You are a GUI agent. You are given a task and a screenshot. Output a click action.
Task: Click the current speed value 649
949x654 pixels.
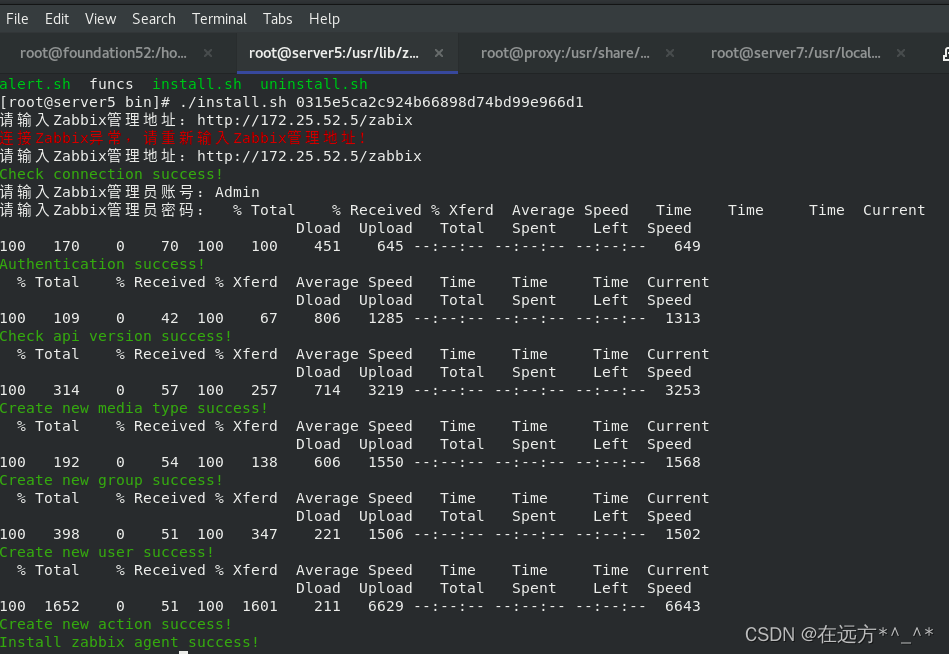coord(687,246)
